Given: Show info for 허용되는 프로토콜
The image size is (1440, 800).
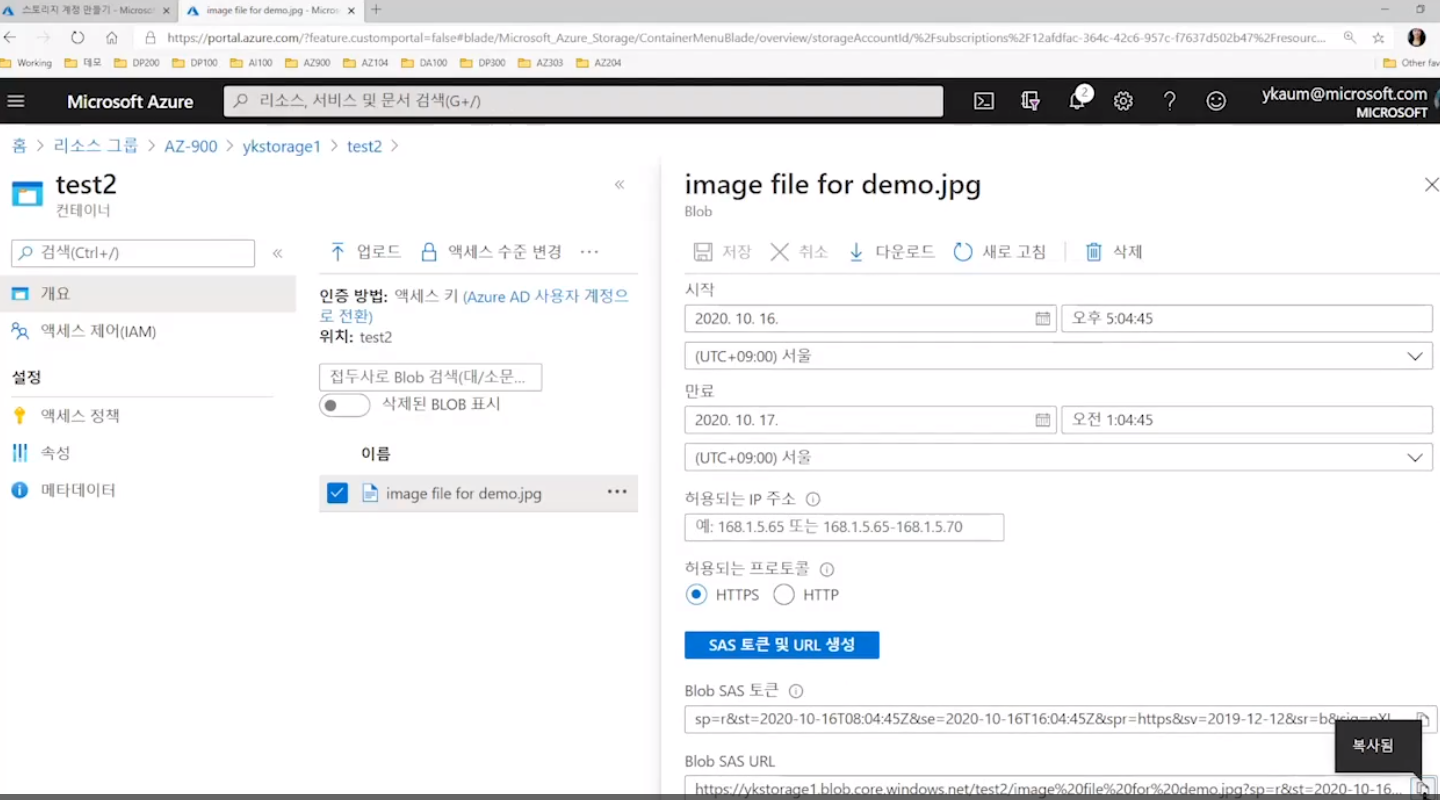Looking at the screenshot, I should coord(827,570).
